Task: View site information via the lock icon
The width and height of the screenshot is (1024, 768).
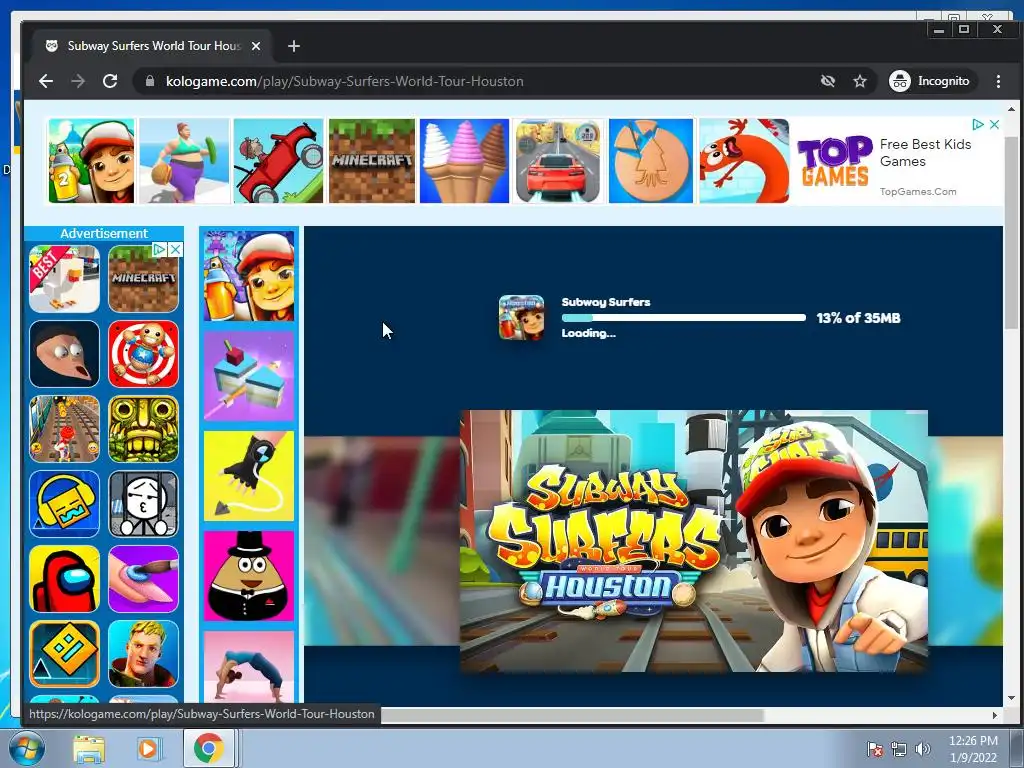Action: click(150, 81)
